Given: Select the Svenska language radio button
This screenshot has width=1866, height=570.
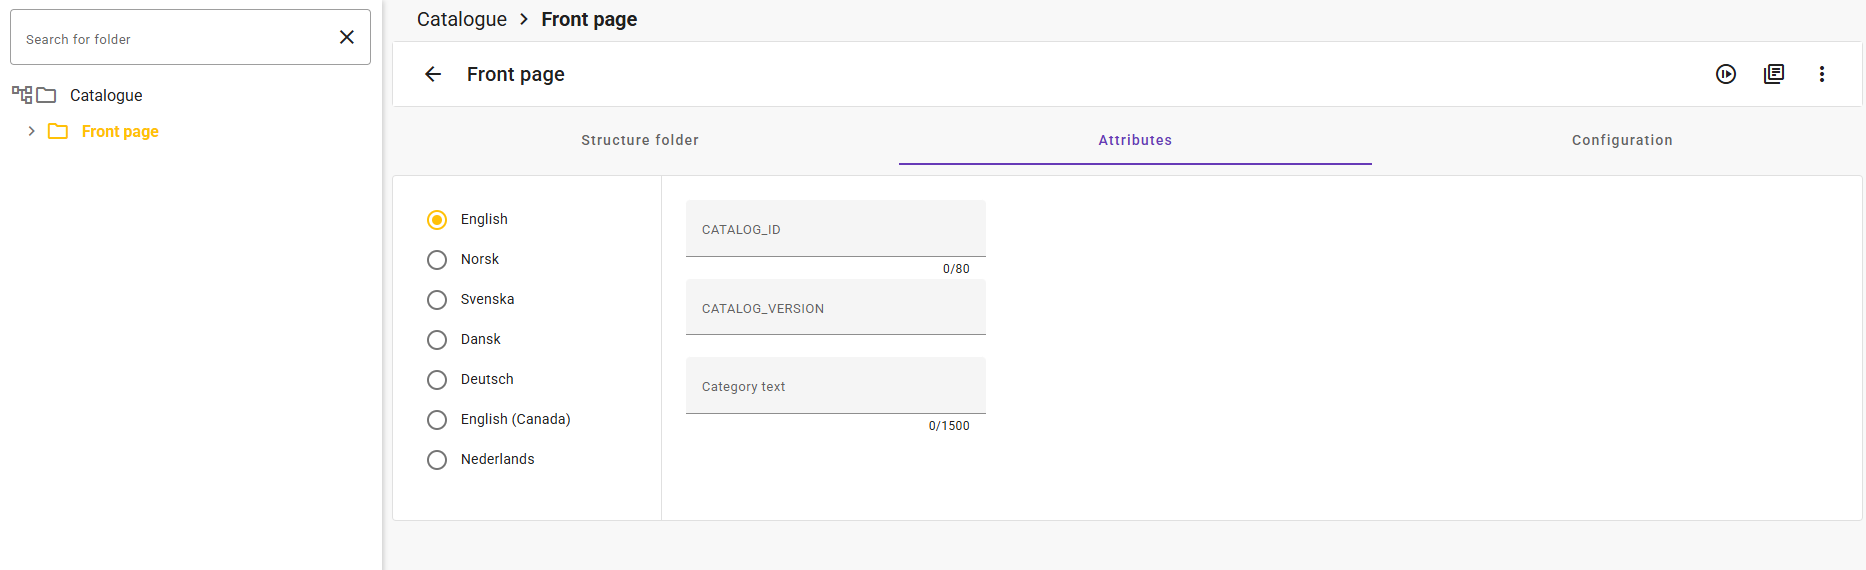Looking at the screenshot, I should pyautogui.click(x=437, y=300).
